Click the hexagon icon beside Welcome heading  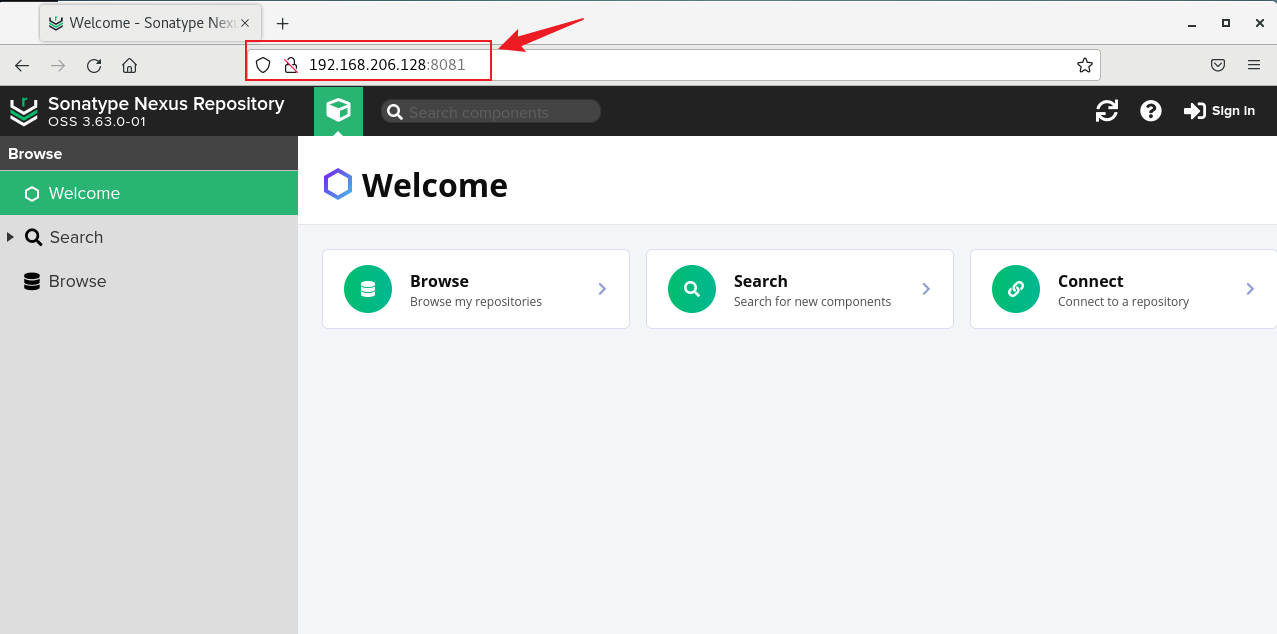[338, 184]
